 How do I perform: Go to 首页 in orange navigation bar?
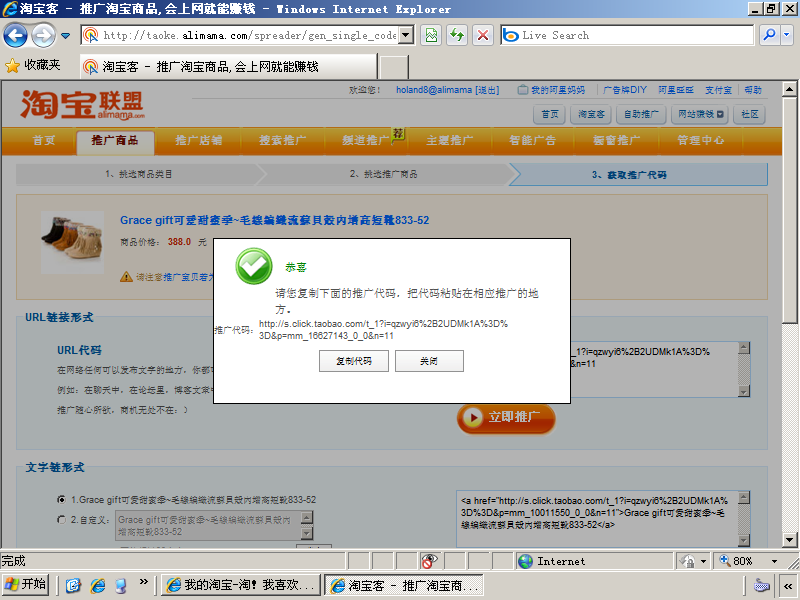tap(44, 140)
